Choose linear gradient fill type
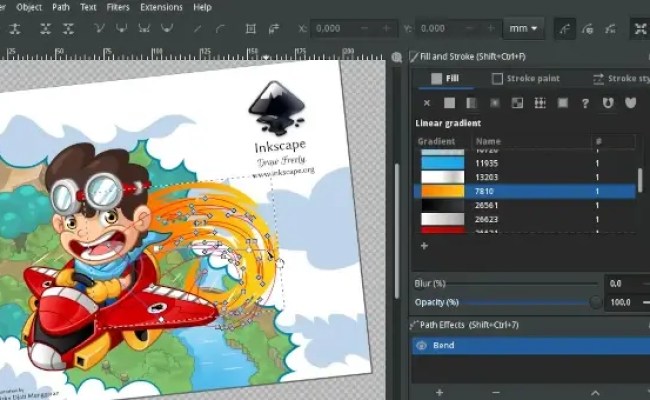Screen dimensions: 650x400 (472, 103)
